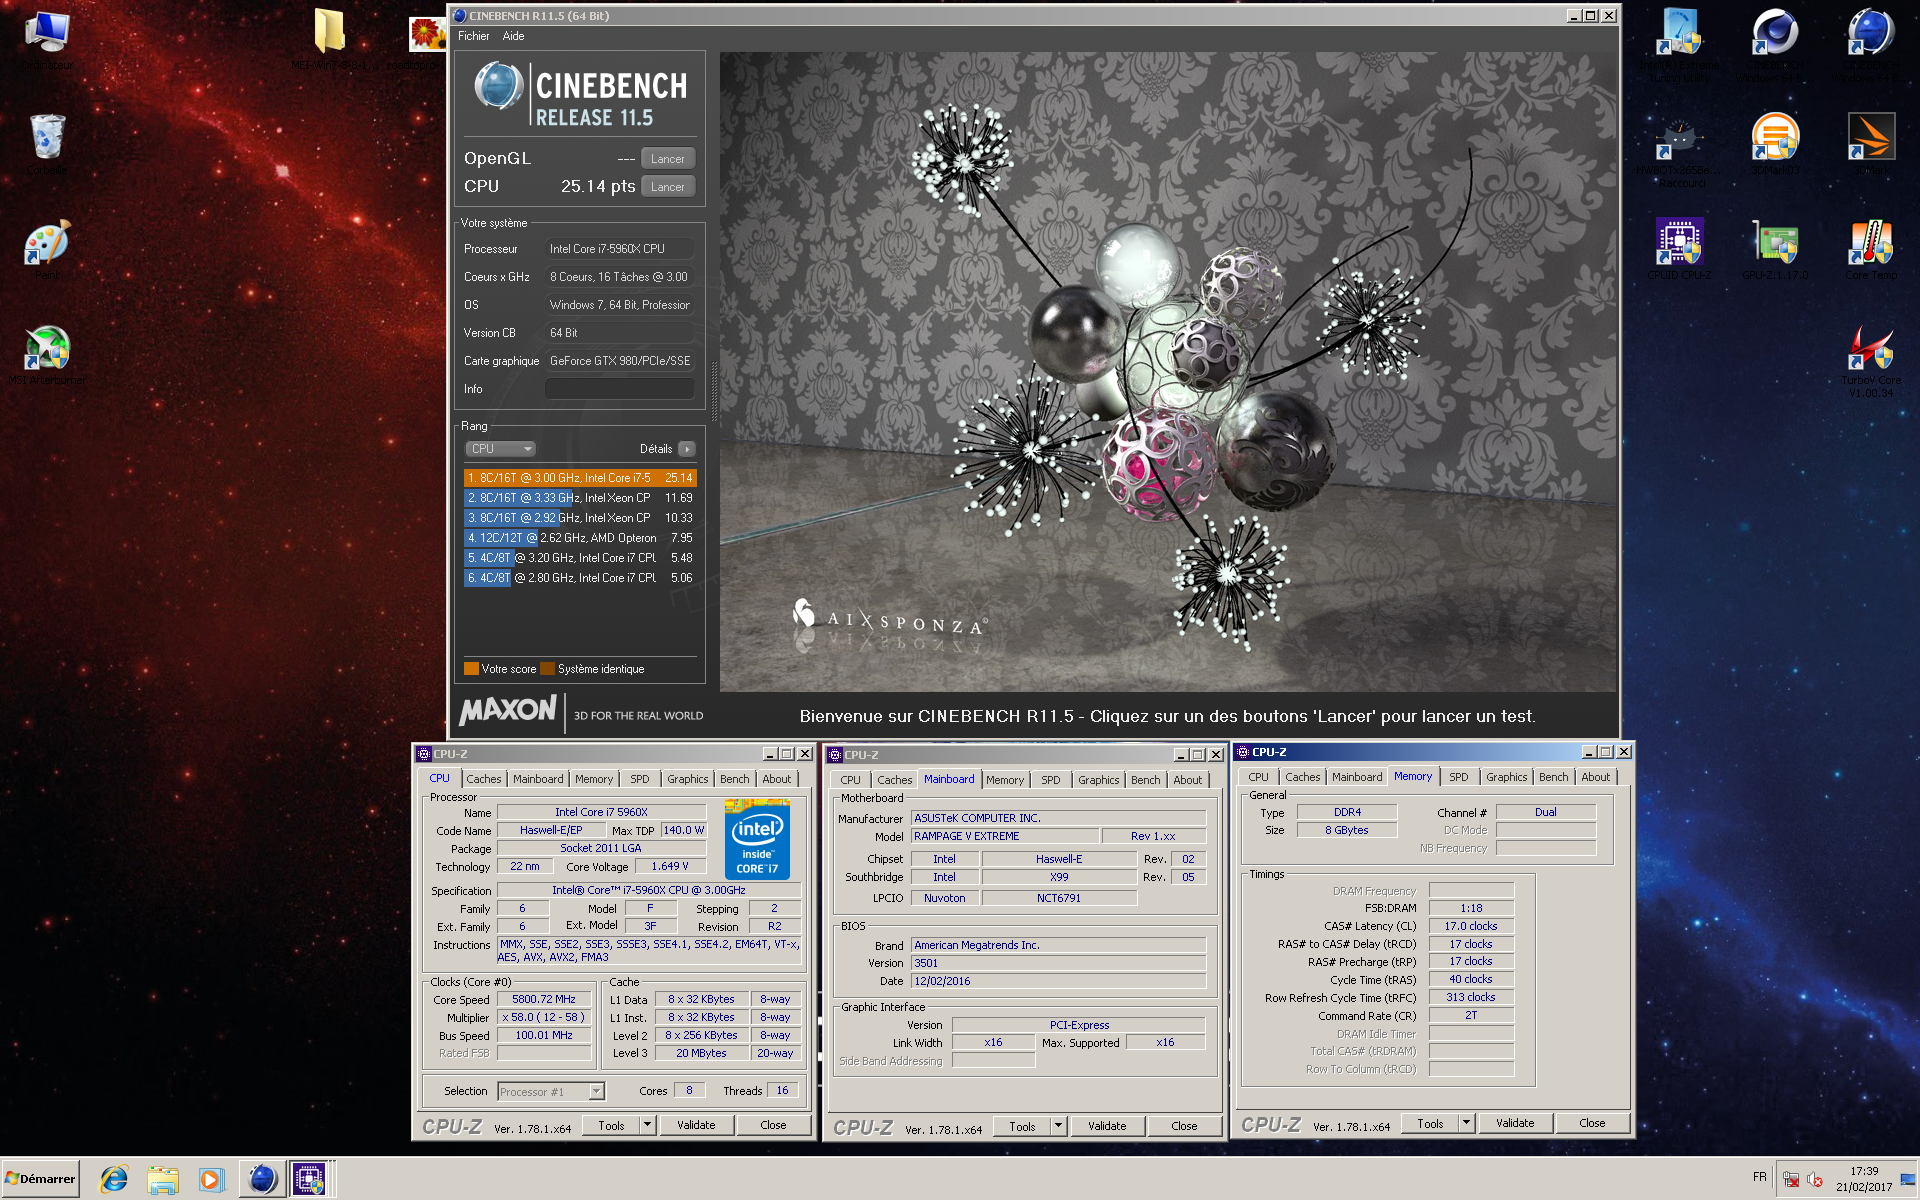
Task: Click the CAS# Latency 17.0 clocks value
Action: [1471, 926]
